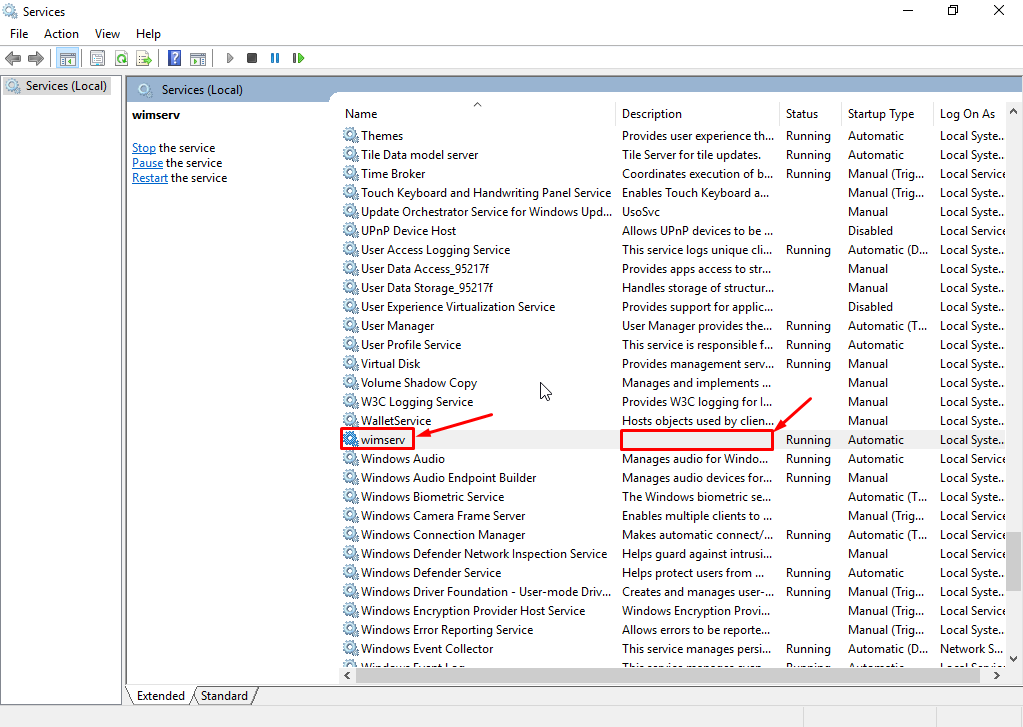Open the File menu

coord(19,34)
